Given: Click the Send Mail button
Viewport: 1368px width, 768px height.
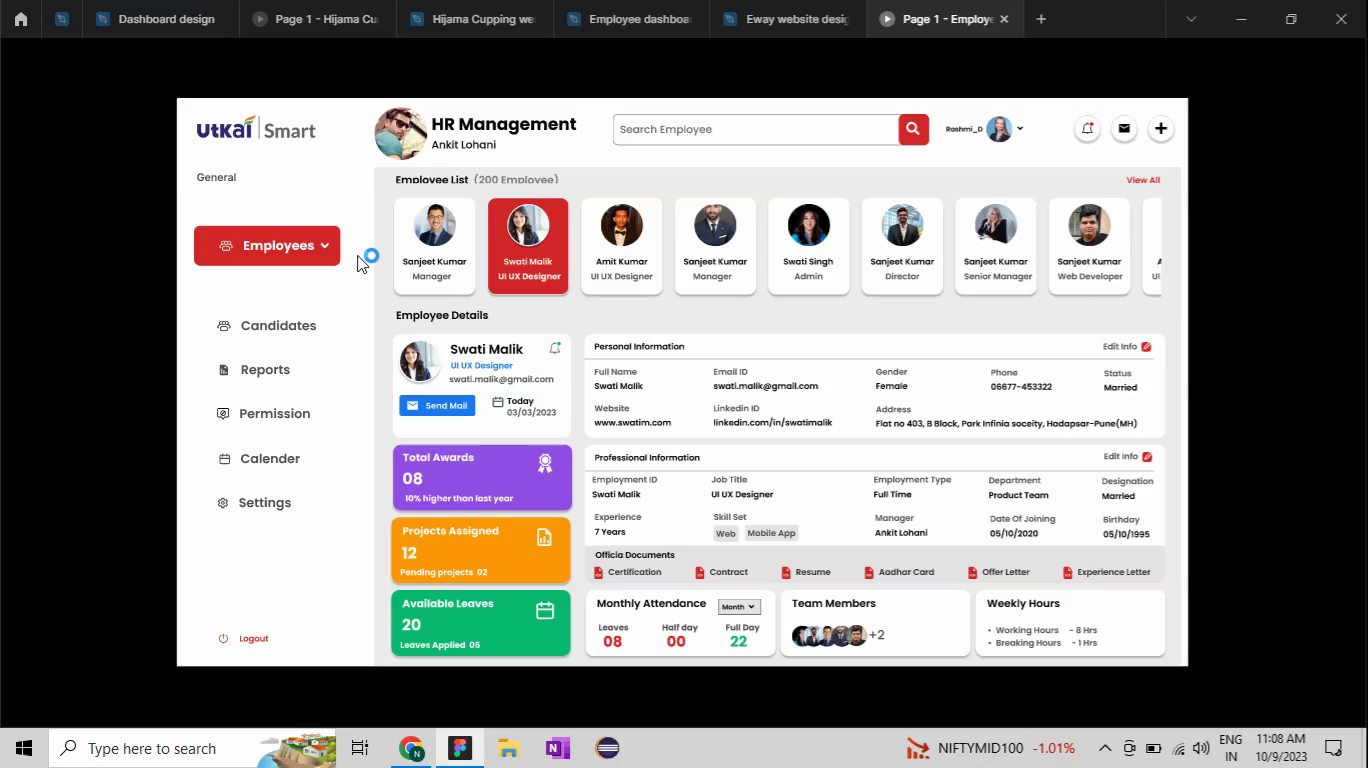Looking at the screenshot, I should tap(437, 405).
